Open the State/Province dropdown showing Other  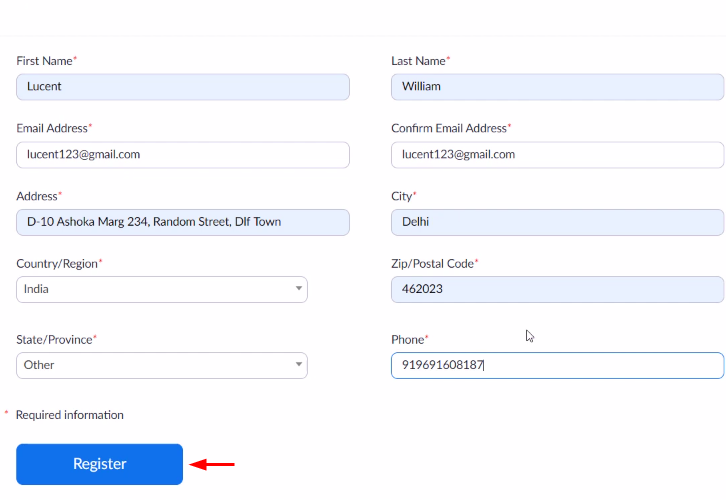162,366
